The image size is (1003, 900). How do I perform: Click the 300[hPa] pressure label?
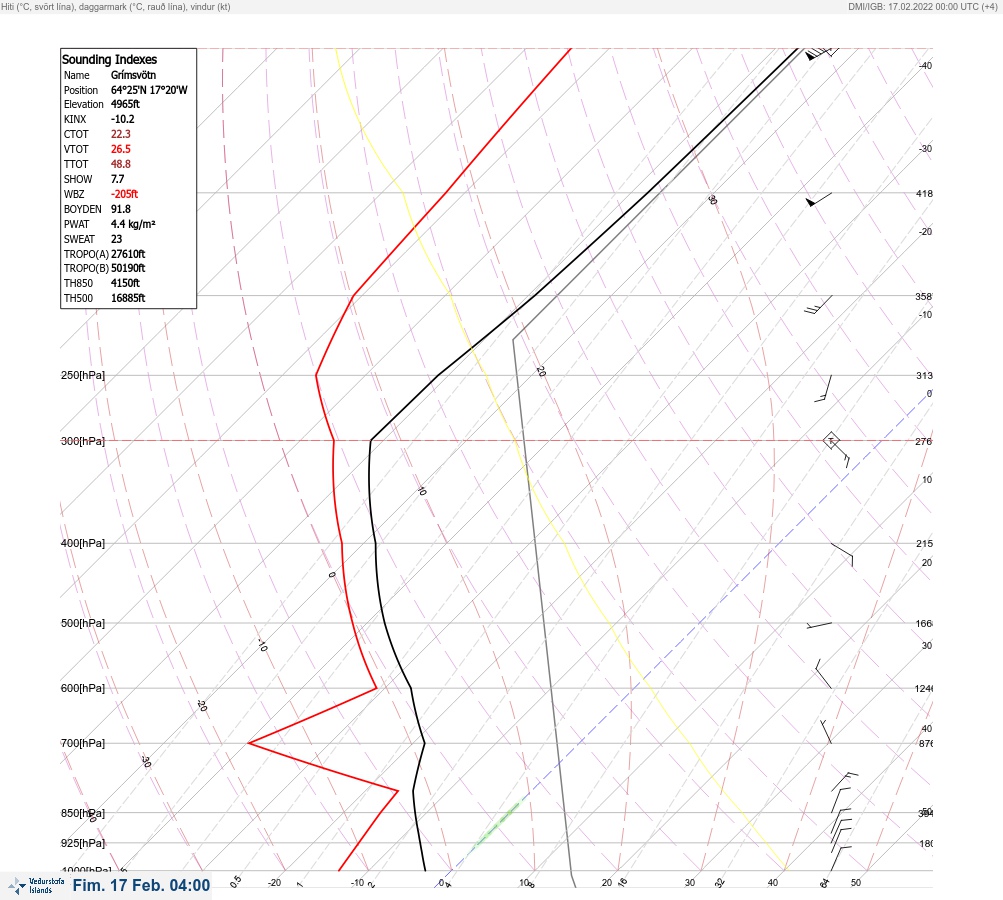pyautogui.click(x=83, y=441)
